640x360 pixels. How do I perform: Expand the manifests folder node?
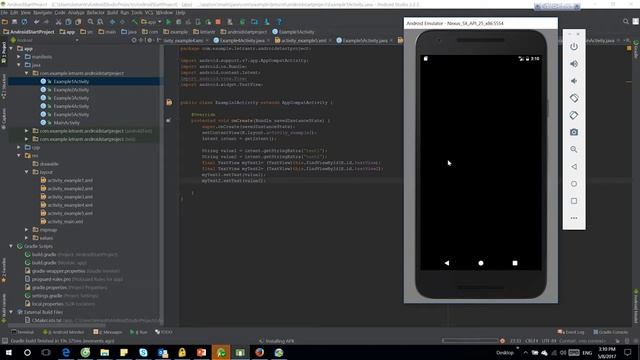tap(19, 57)
